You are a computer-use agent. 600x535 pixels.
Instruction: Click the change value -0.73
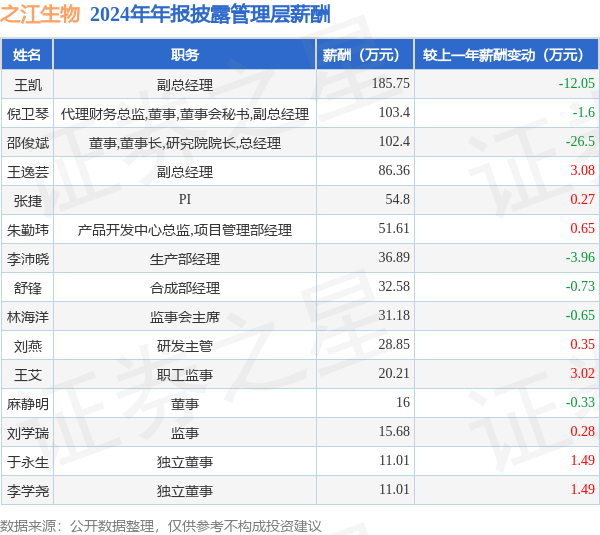pos(580,286)
